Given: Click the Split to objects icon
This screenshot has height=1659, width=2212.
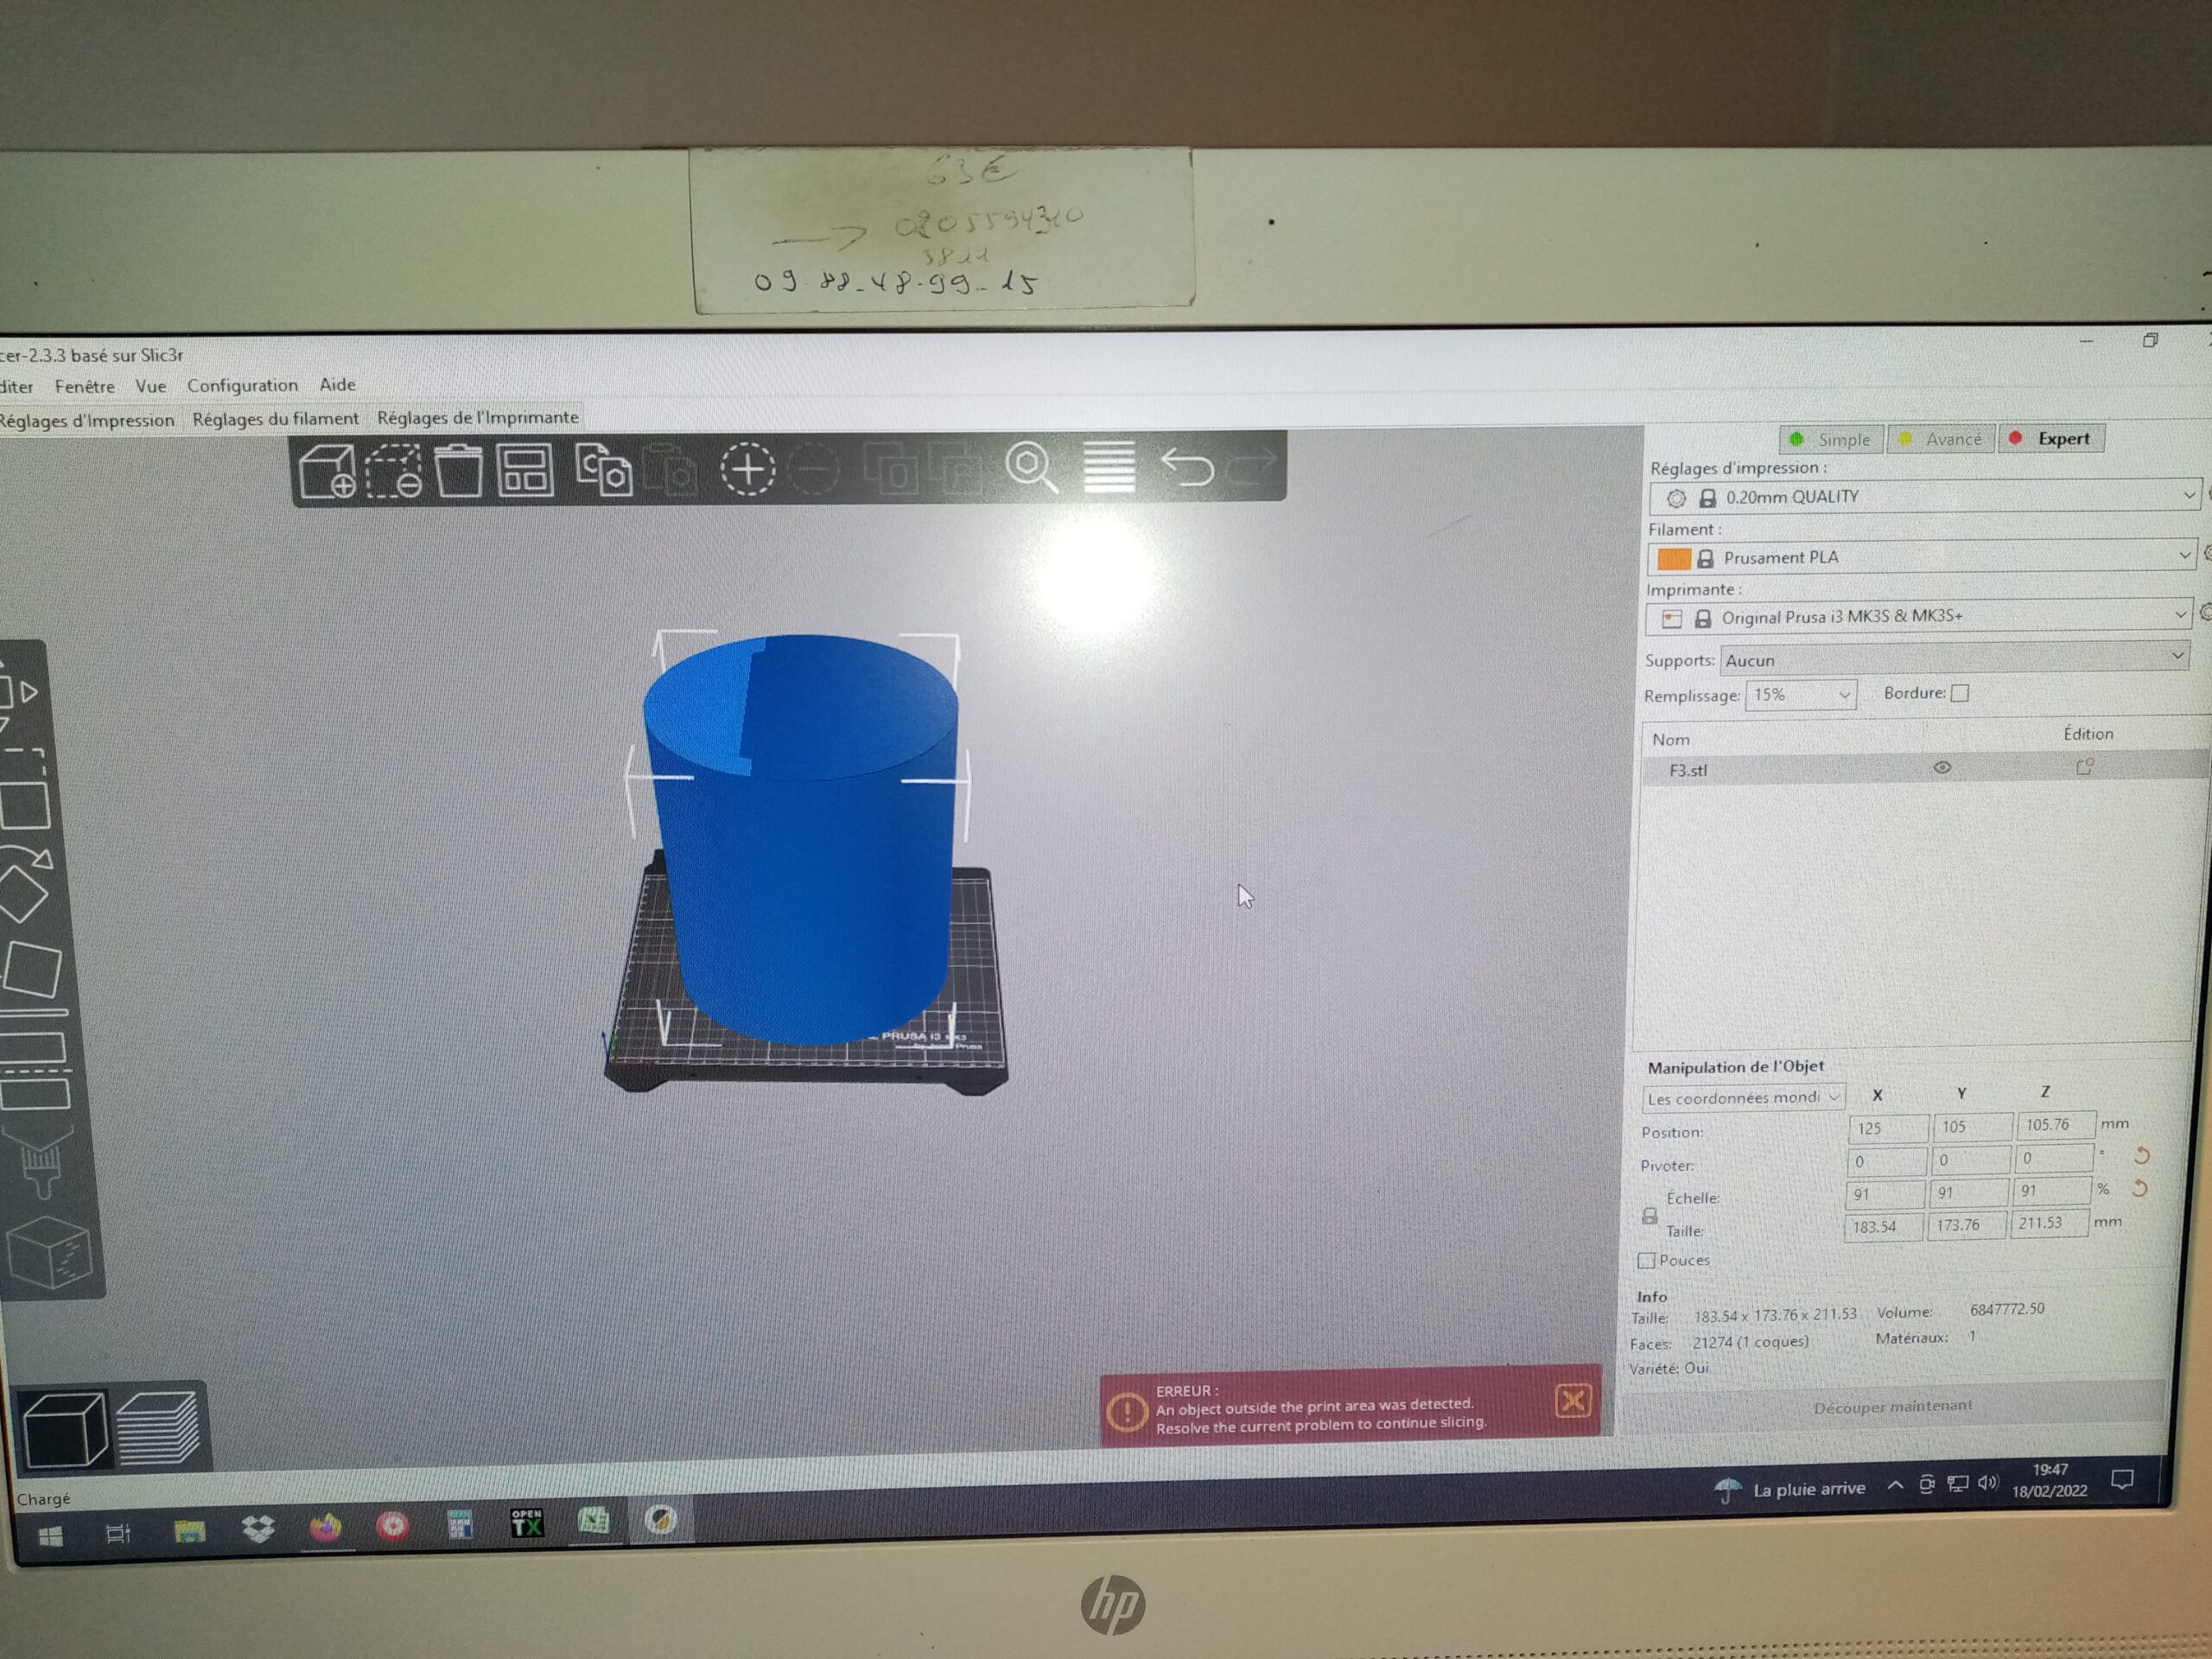Looking at the screenshot, I should (x=890, y=468).
